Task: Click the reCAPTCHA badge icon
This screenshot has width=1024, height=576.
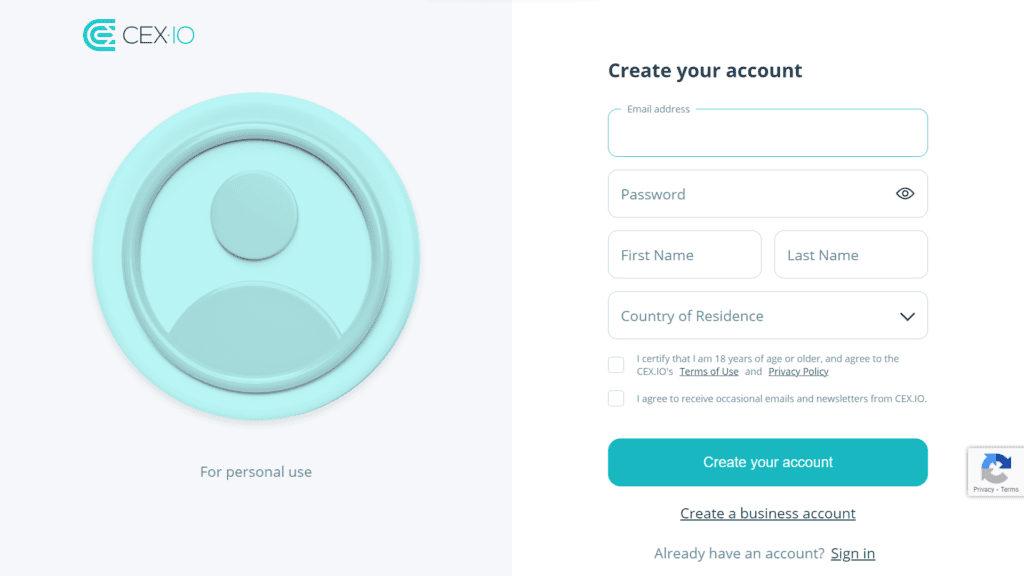Action: (996, 466)
